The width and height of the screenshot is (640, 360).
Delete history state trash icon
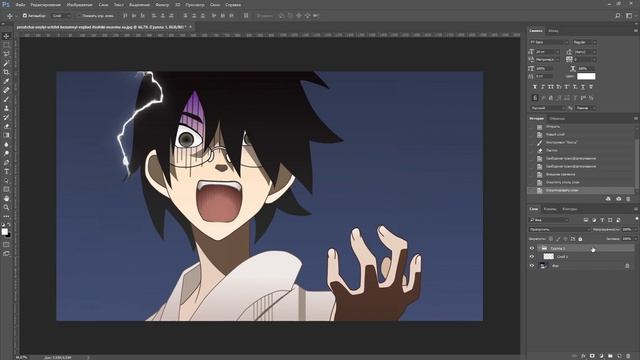[x=628, y=199]
